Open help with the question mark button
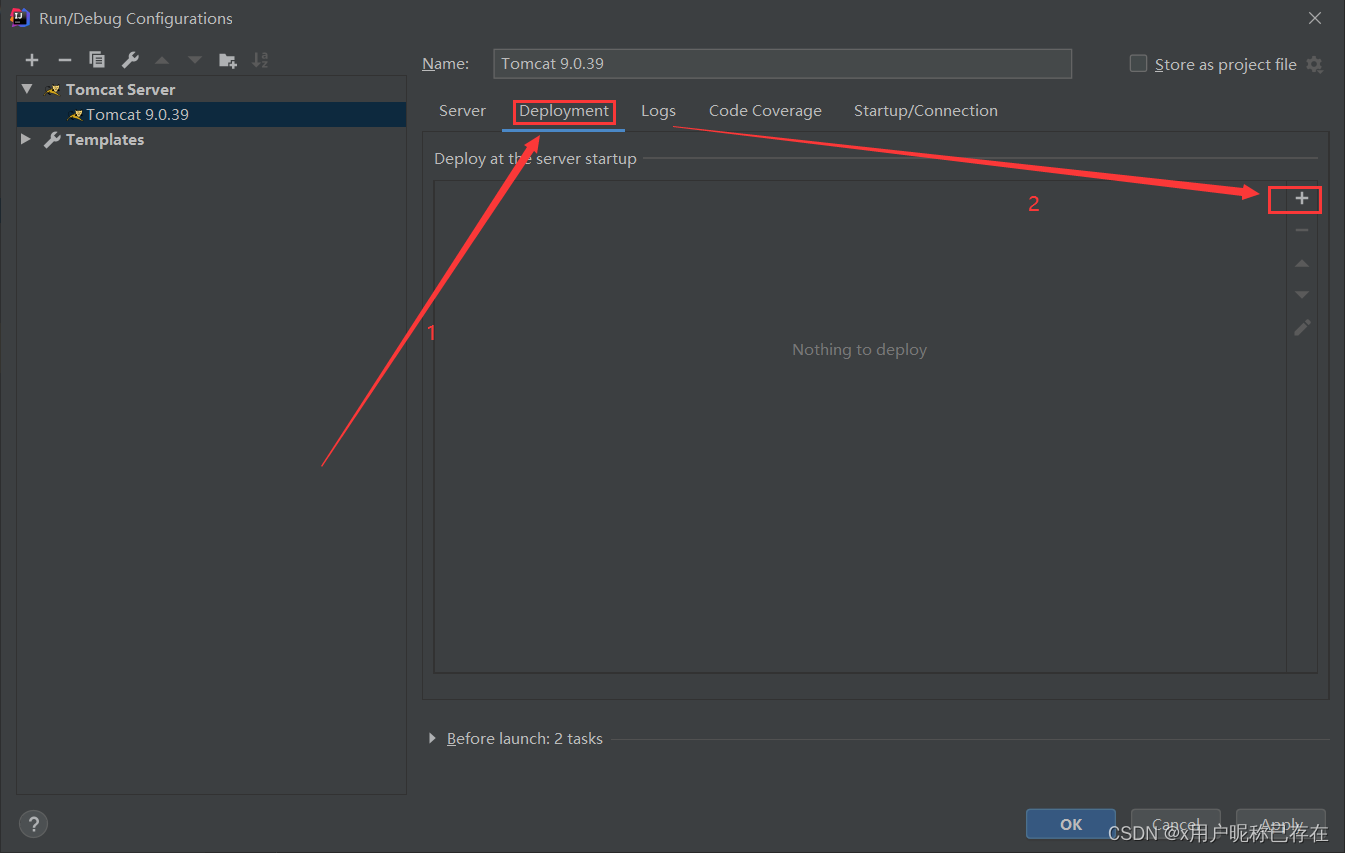This screenshot has height=853, width=1345. tap(33, 824)
